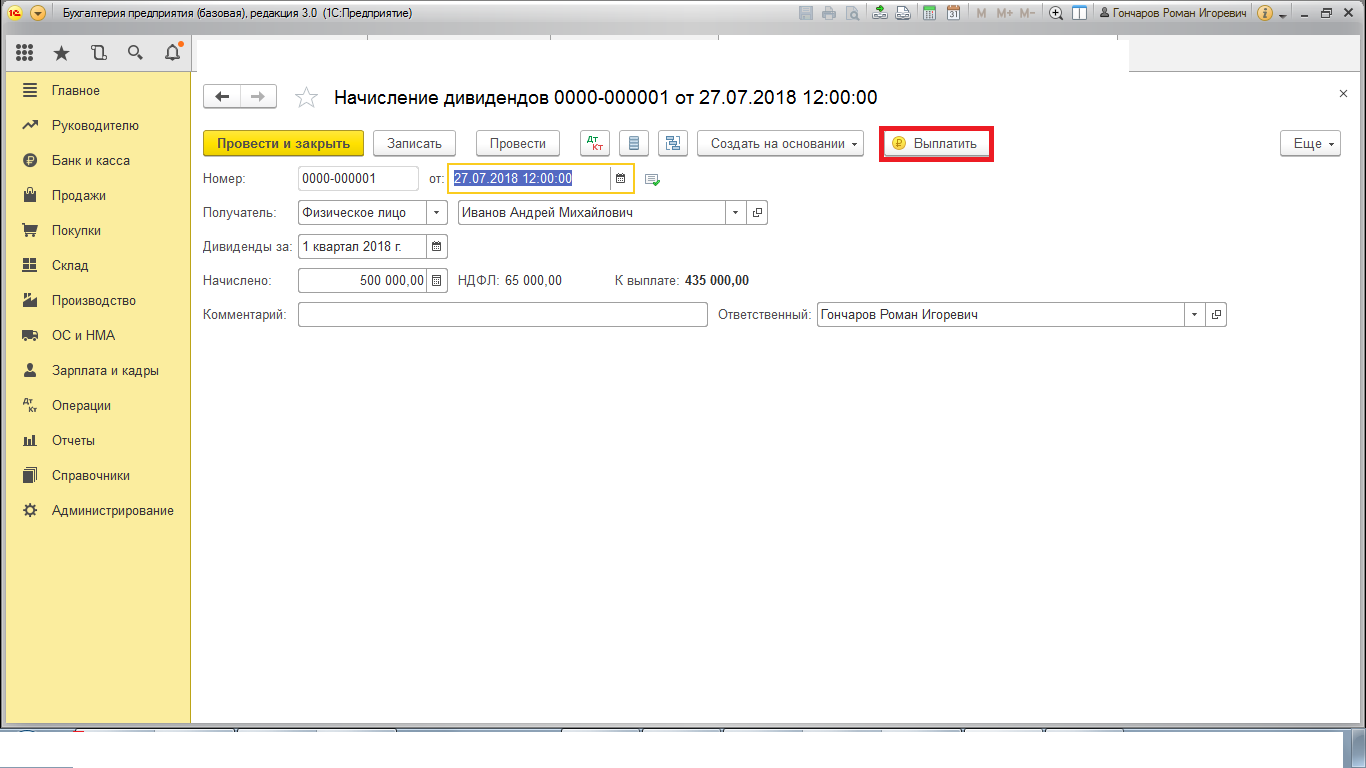Click the Go To Link icon in title bar
This screenshot has height=768, width=1366.
(902, 13)
